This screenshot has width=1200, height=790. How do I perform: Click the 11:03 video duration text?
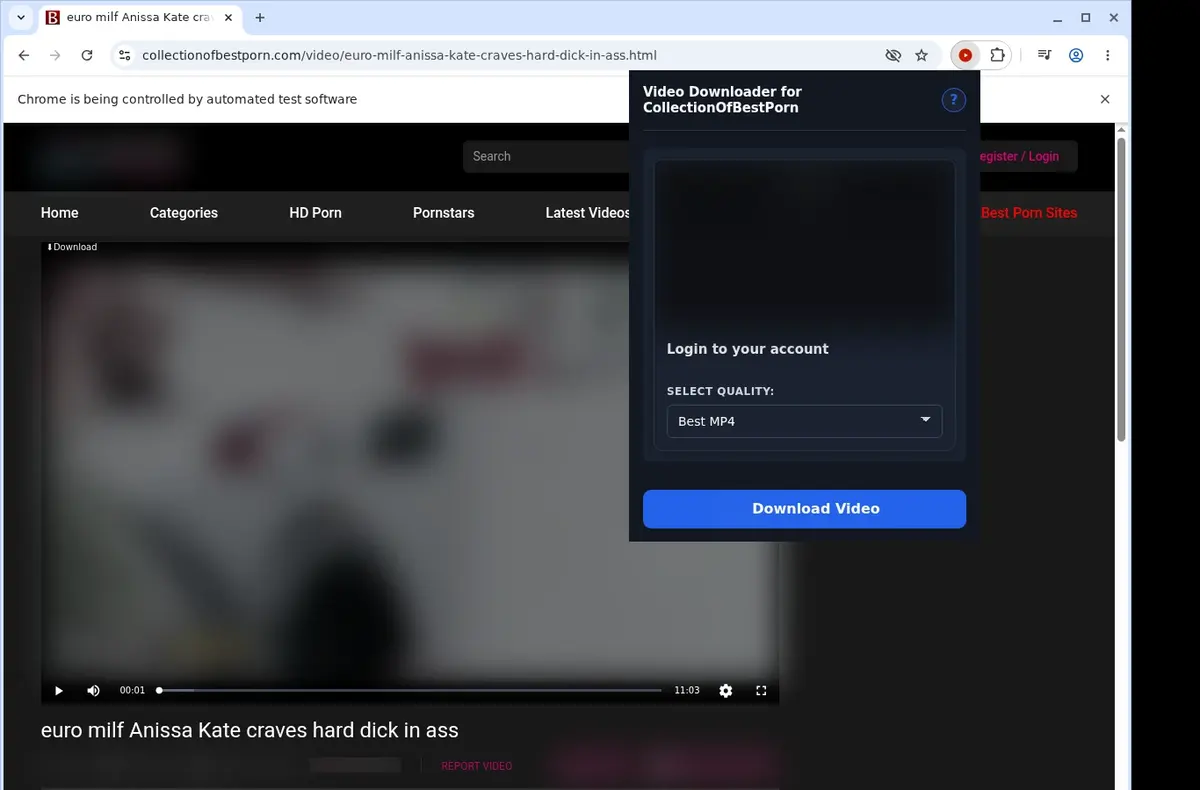coord(687,690)
